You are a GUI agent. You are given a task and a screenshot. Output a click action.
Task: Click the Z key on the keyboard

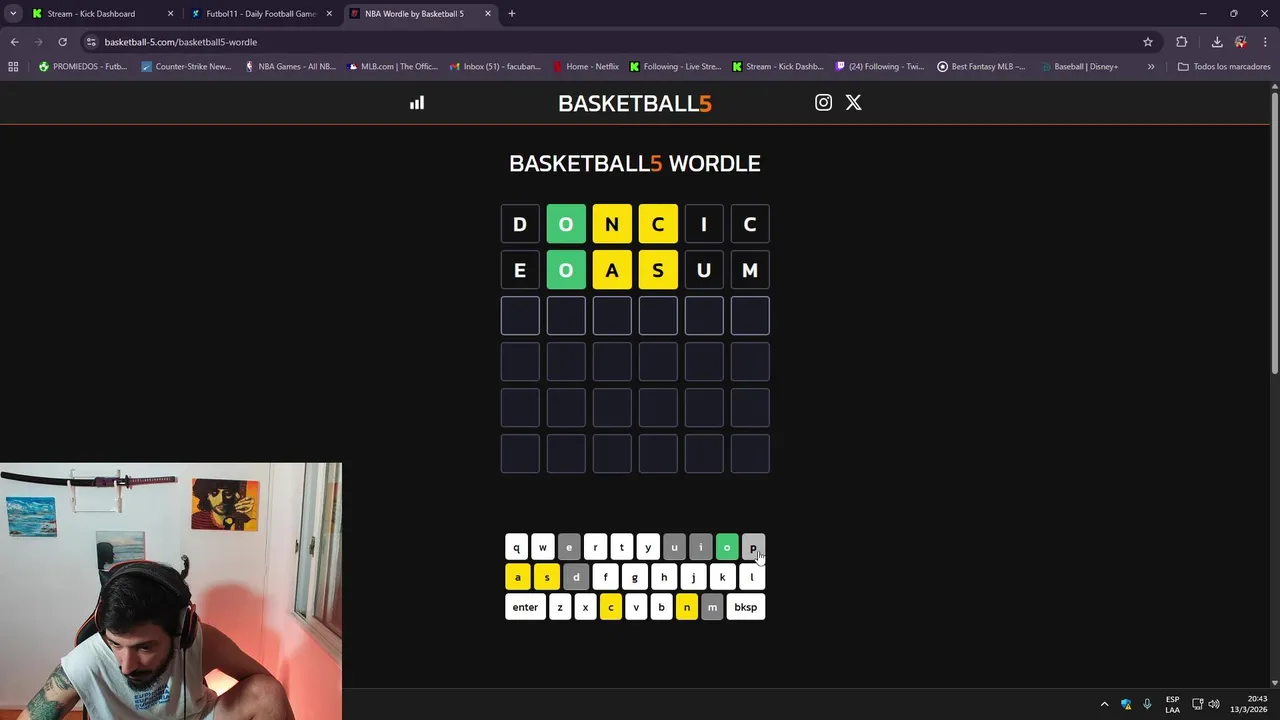coord(560,607)
